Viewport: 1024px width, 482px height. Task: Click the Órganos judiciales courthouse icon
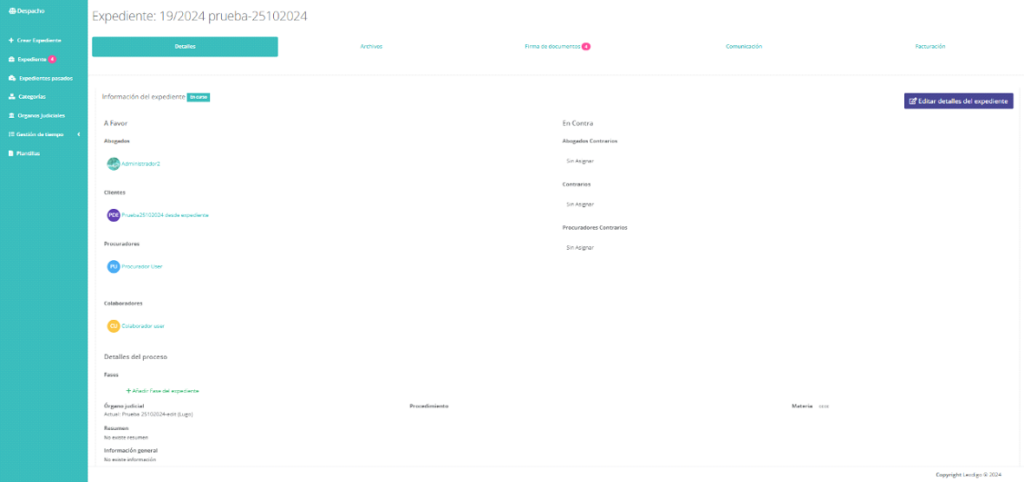[x=11, y=115]
